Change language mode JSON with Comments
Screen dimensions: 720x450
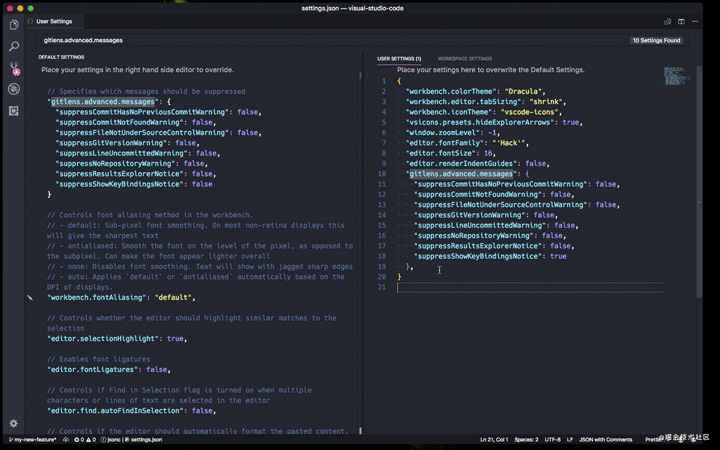(606, 439)
